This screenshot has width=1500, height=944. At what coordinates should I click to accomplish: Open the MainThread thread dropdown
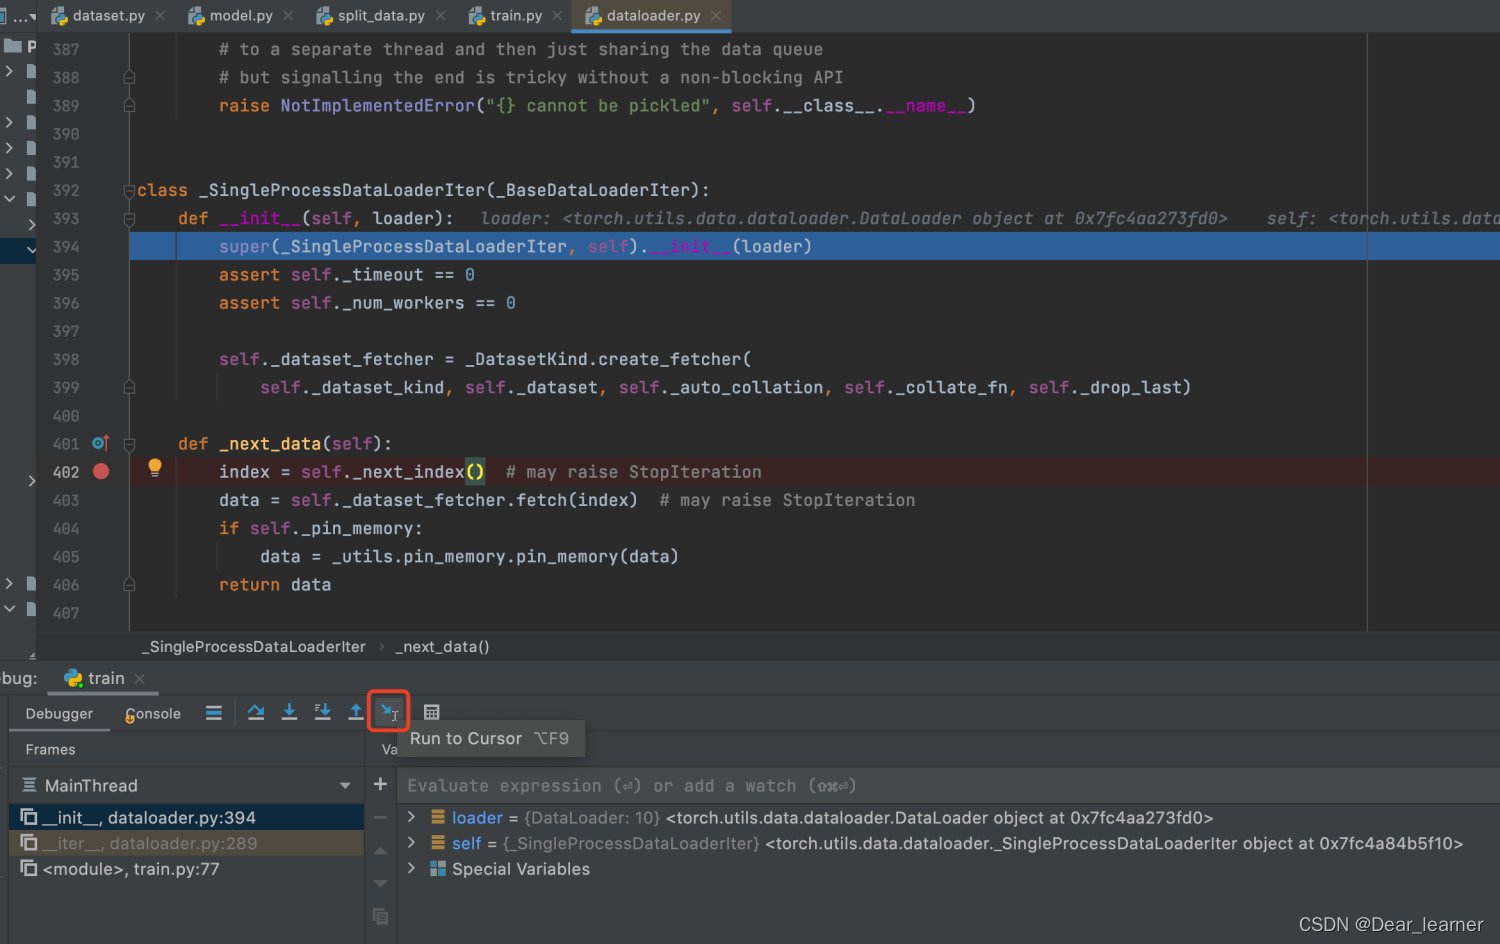[x=345, y=786]
